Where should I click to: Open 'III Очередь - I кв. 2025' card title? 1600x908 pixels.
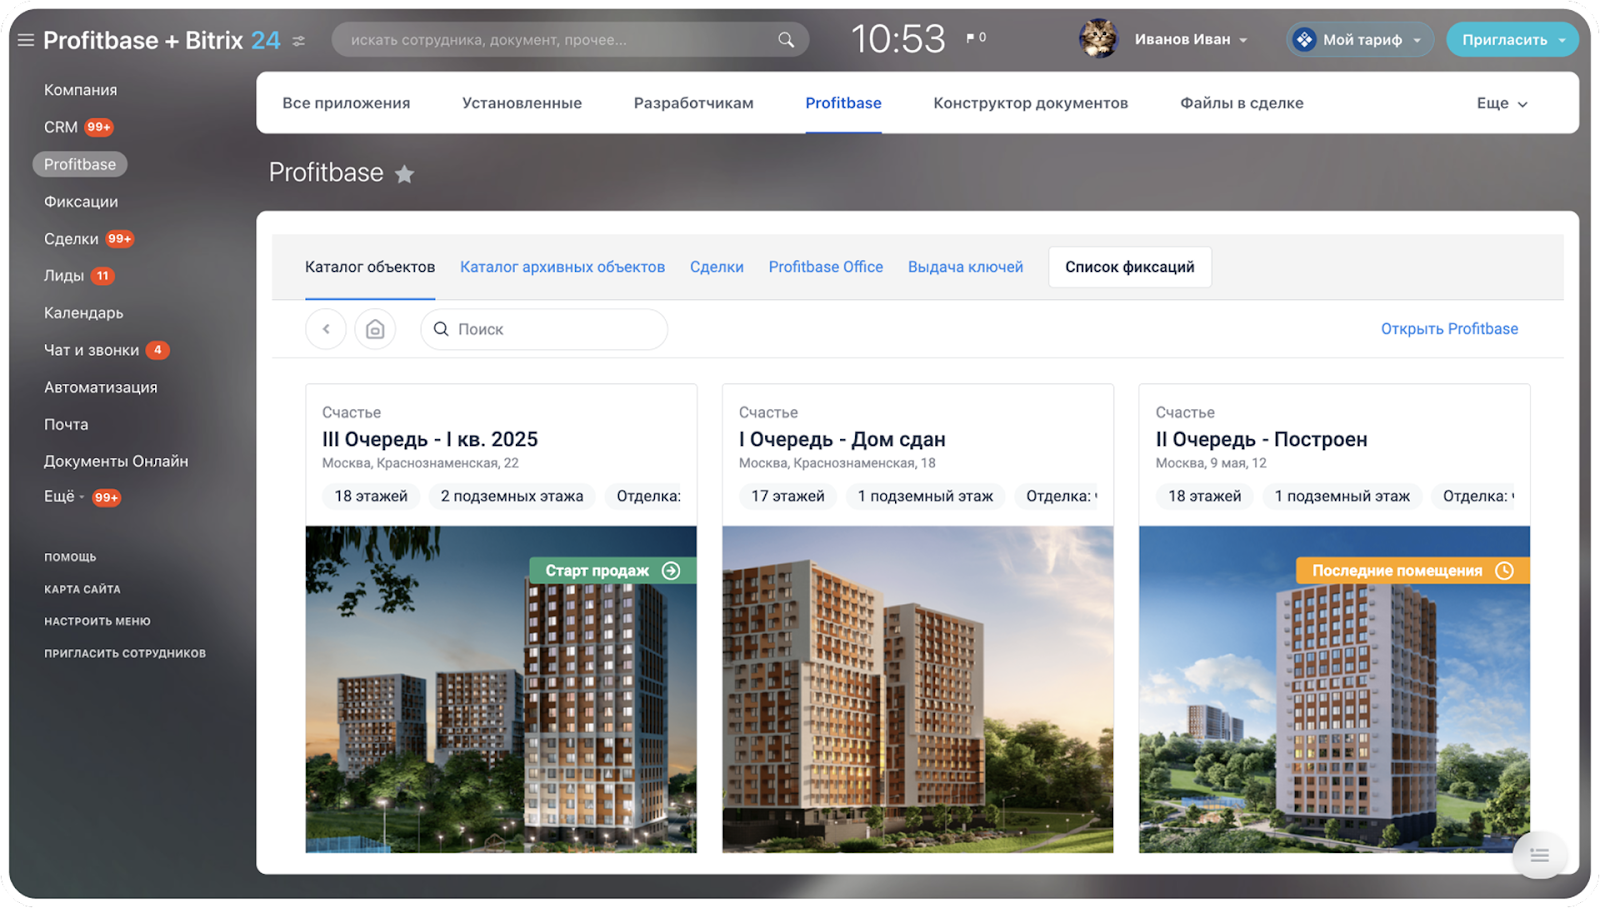coord(430,439)
